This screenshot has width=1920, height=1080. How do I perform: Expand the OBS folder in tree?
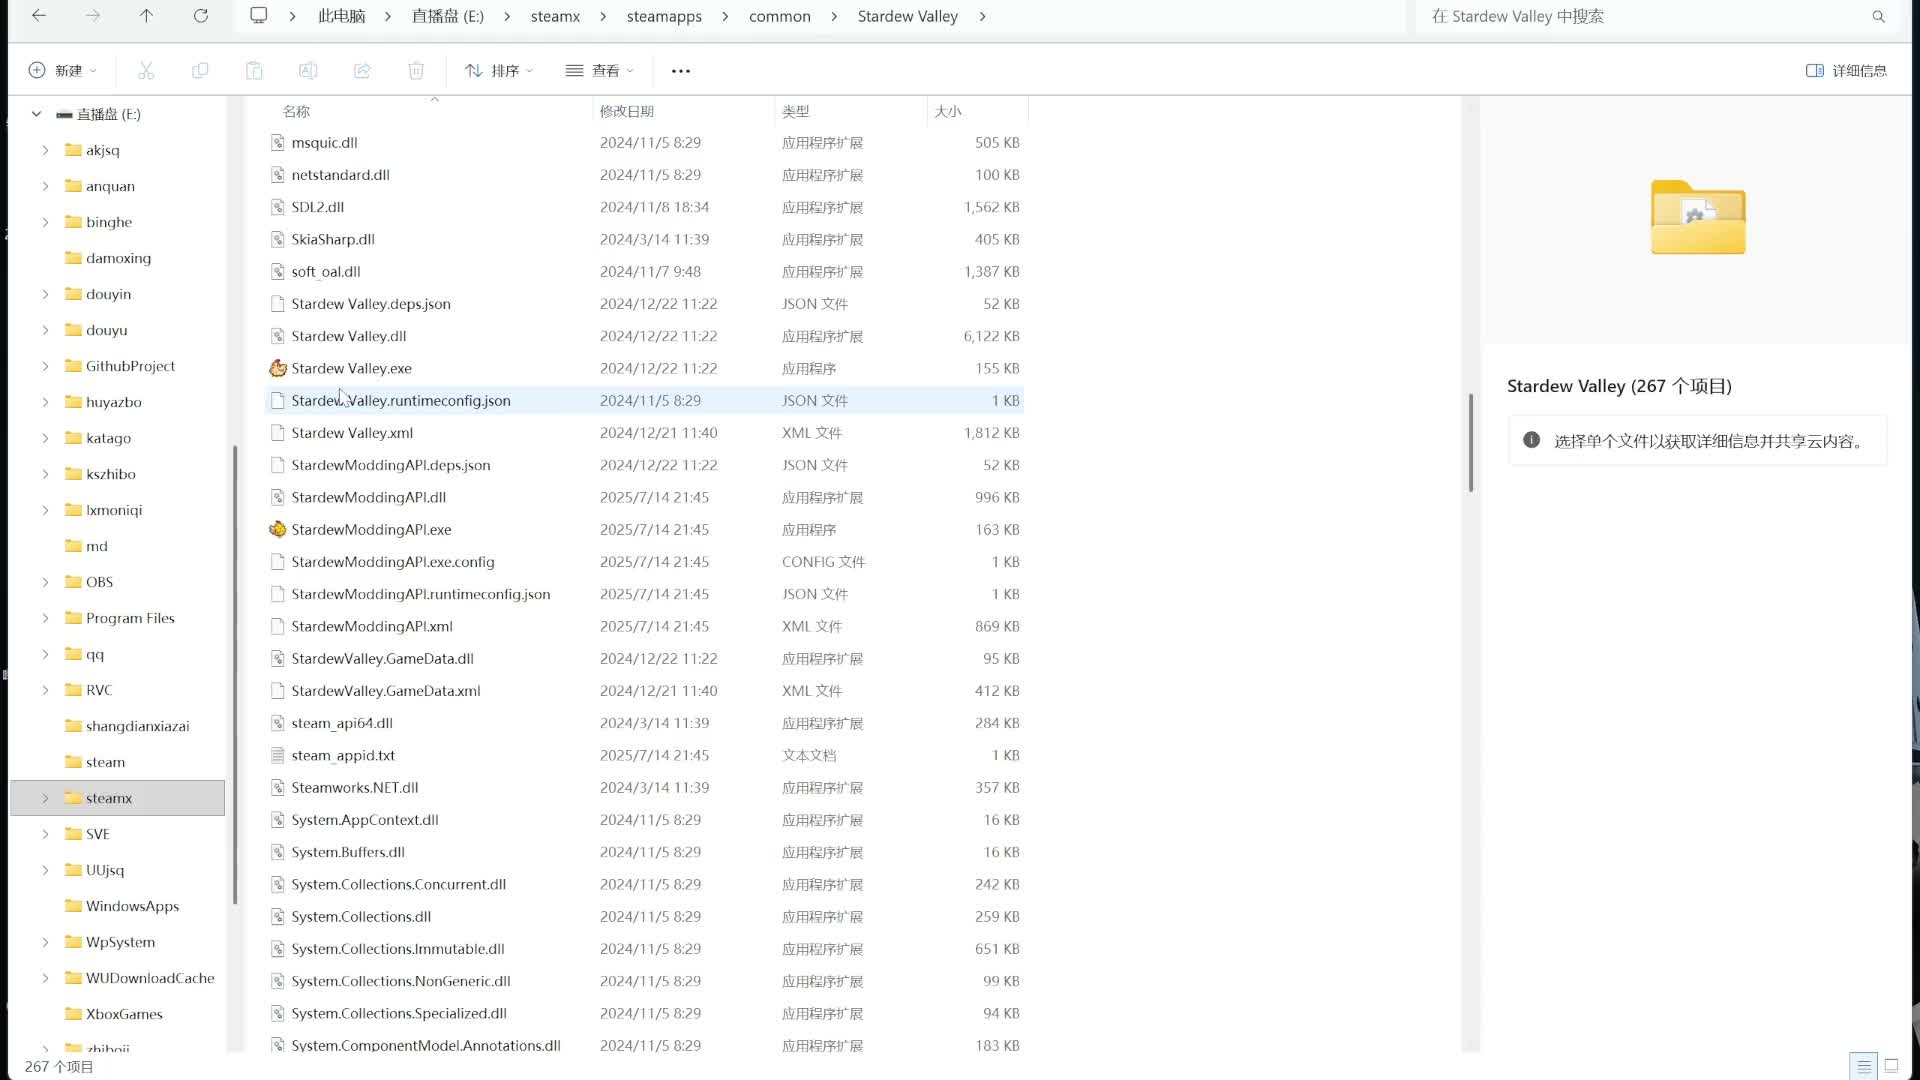coord(45,582)
